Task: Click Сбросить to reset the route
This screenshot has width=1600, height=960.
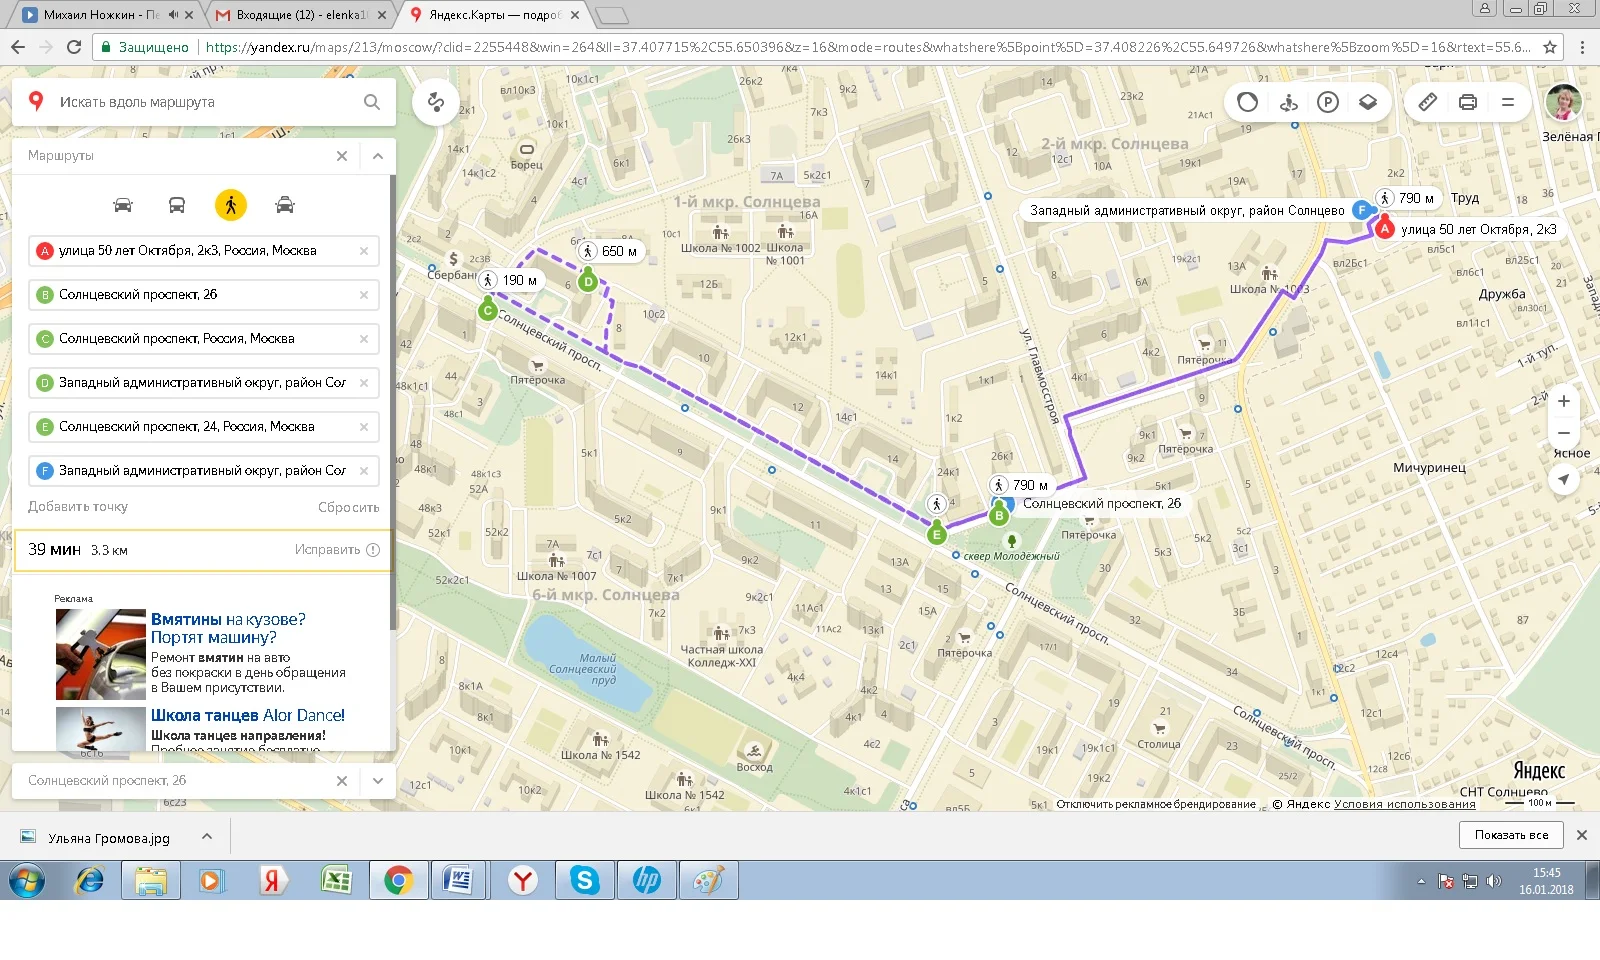Action: (x=349, y=508)
